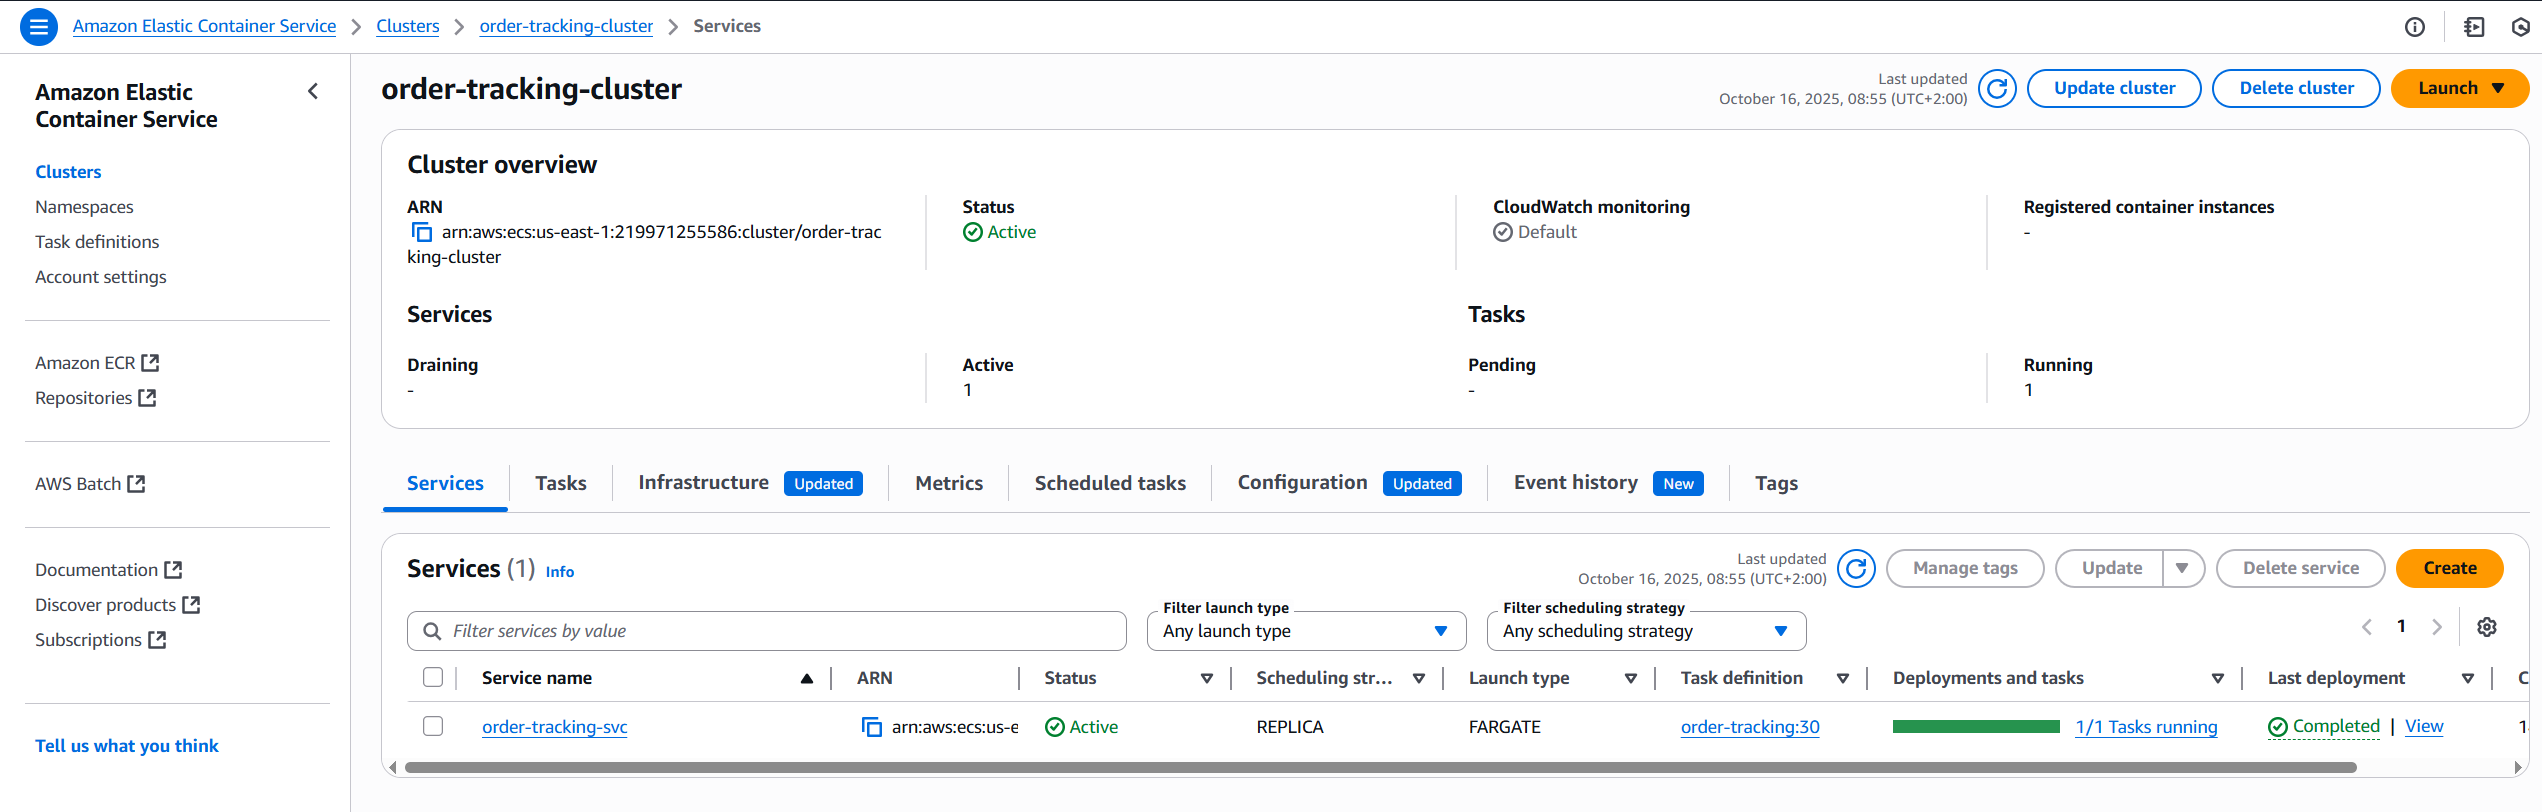Click the Update service button
The height and width of the screenshot is (812, 2542).
pos(2111,569)
